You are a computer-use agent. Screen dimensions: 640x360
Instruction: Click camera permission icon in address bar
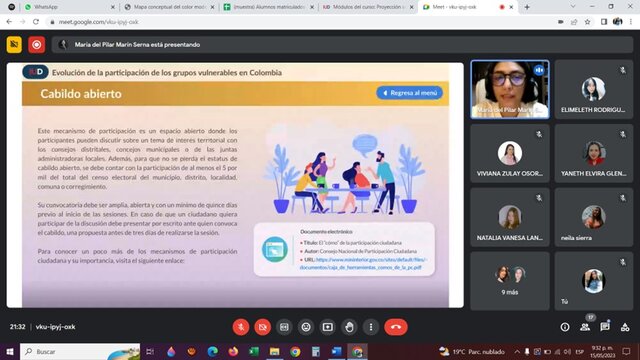(561, 22)
